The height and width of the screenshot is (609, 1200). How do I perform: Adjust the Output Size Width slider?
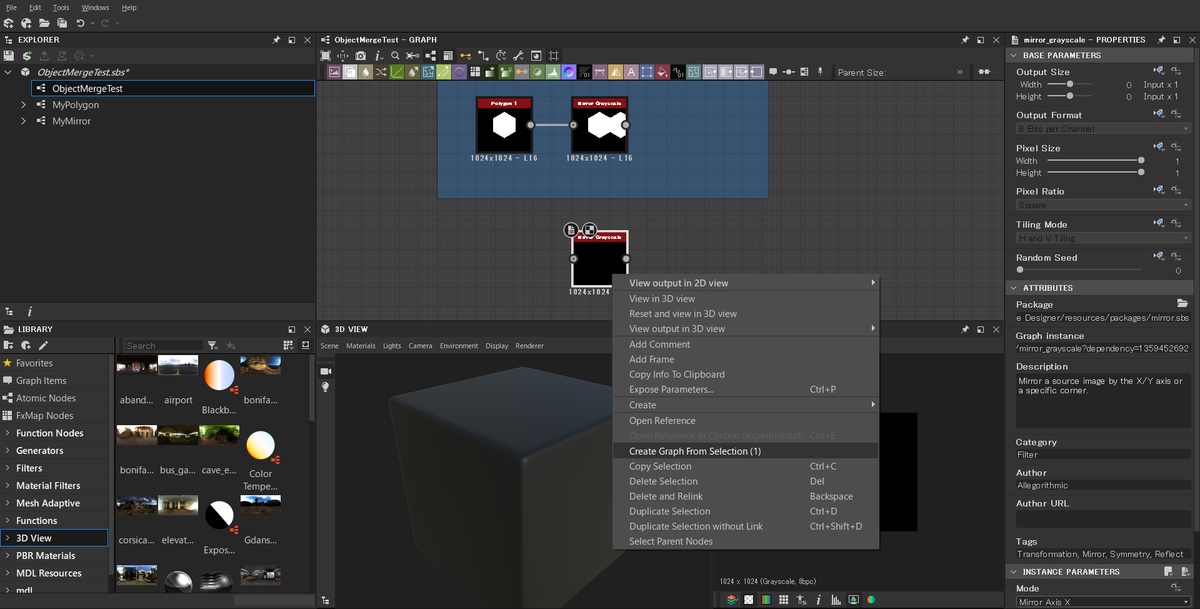1072,85
